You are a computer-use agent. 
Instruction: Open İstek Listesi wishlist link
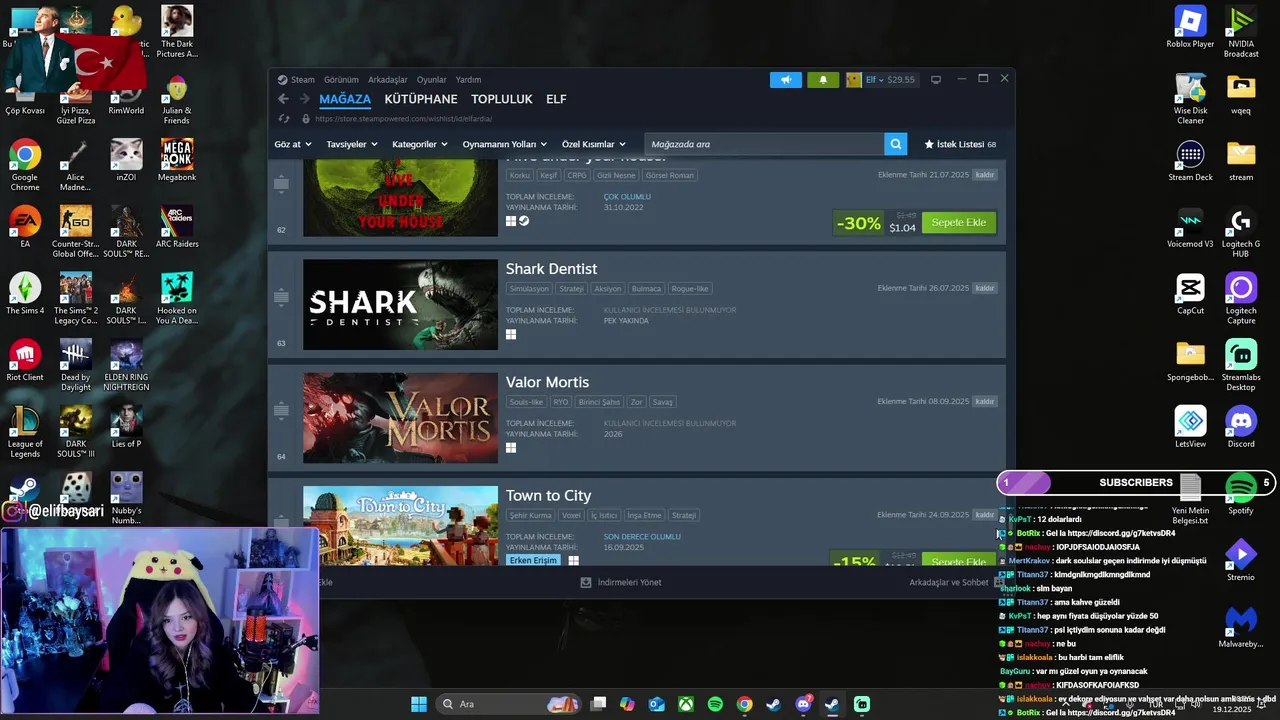pyautogui.click(x=960, y=144)
